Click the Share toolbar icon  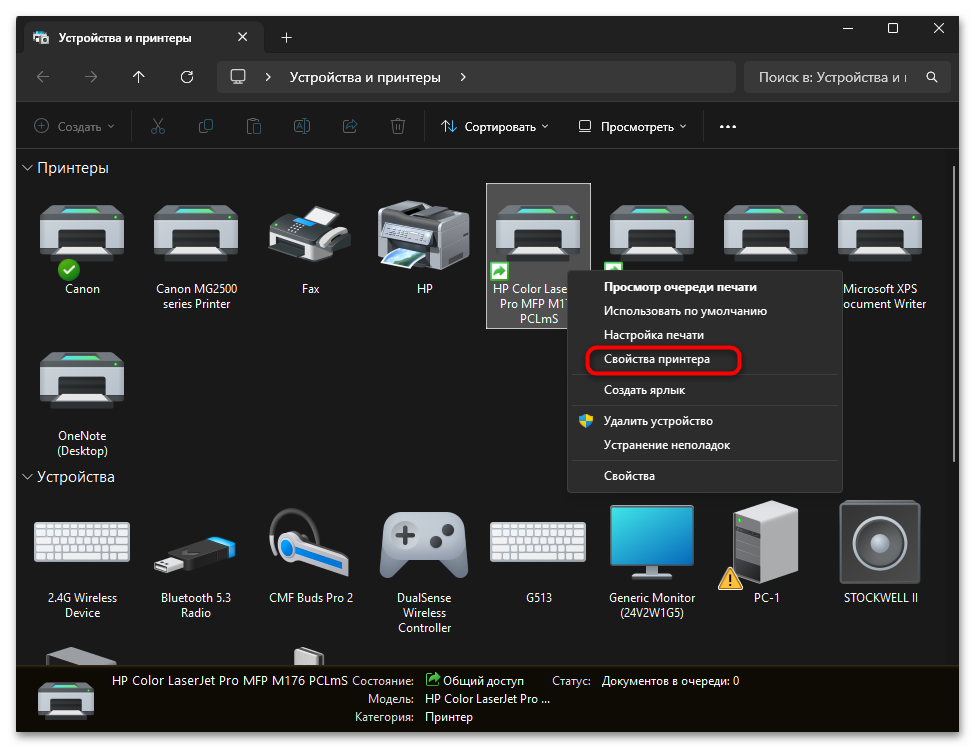(350, 126)
